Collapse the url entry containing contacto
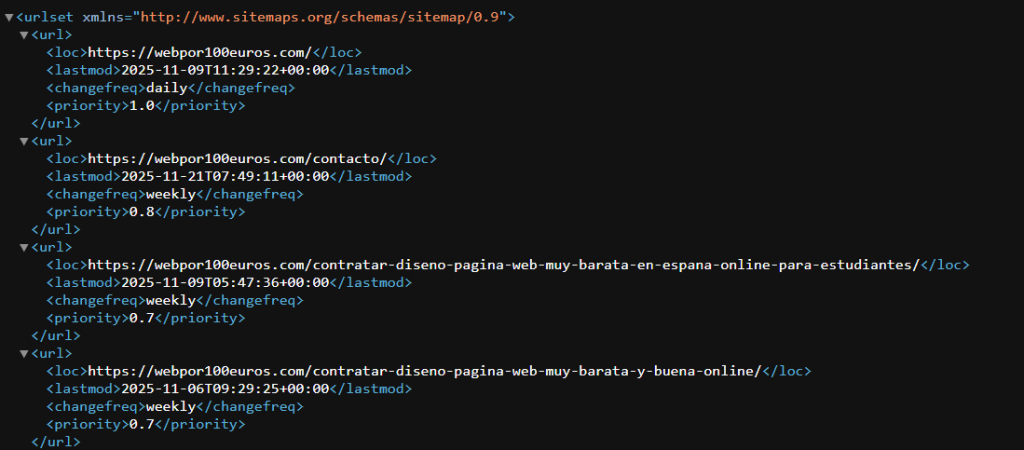 (x=24, y=141)
